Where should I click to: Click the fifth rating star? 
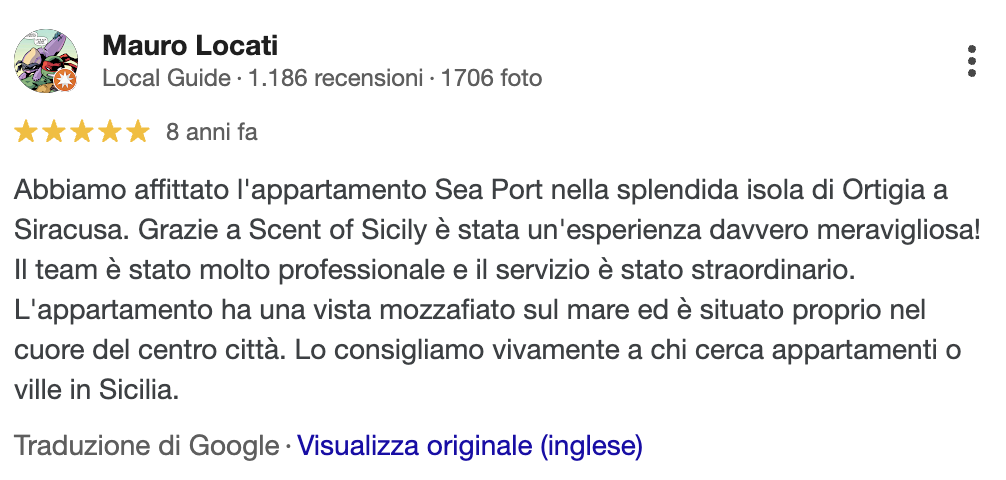click(137, 132)
